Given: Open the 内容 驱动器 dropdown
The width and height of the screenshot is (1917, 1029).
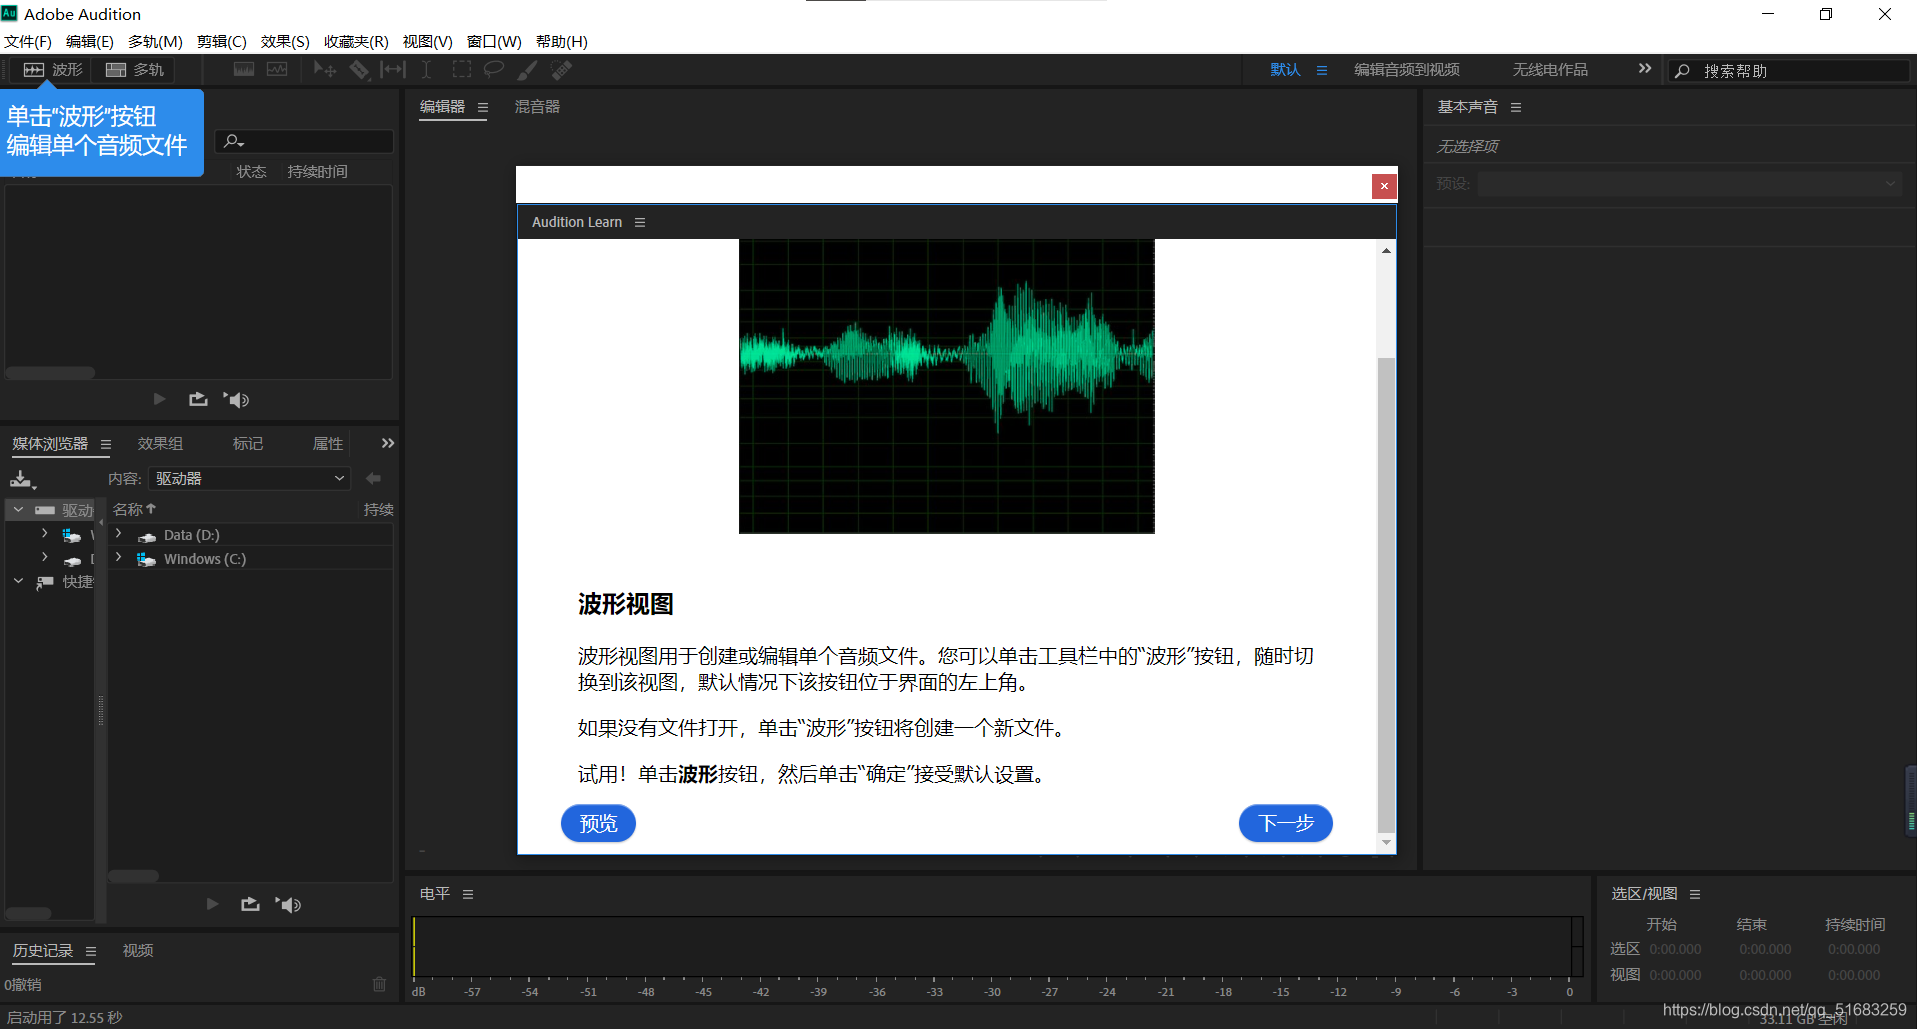Looking at the screenshot, I should point(250,478).
